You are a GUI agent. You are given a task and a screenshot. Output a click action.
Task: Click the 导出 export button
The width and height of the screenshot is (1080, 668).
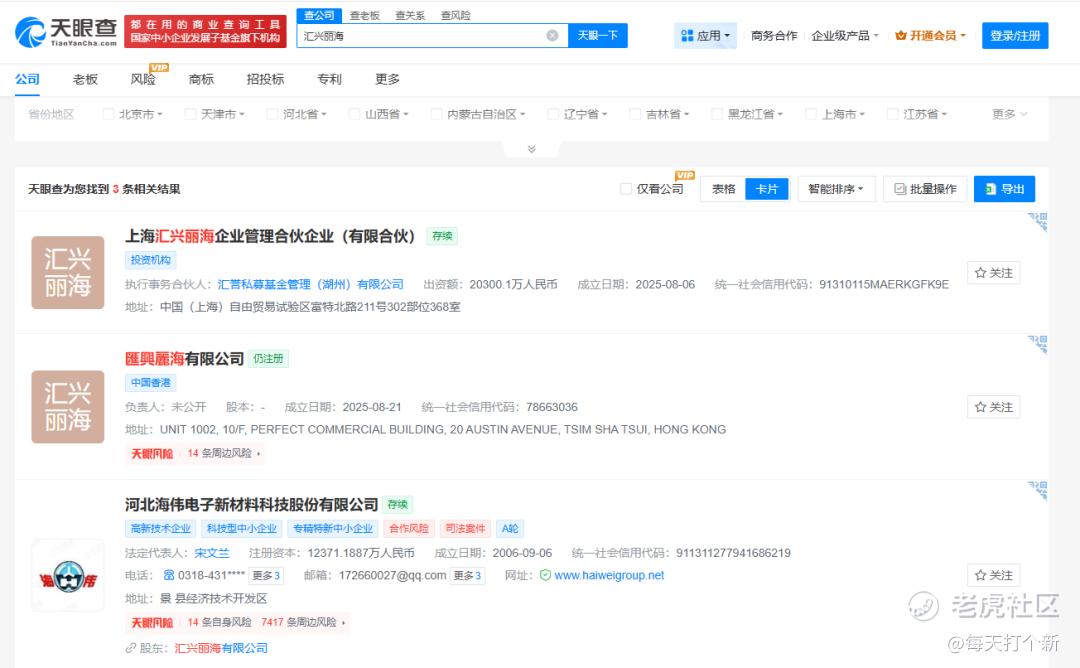[1004, 189]
